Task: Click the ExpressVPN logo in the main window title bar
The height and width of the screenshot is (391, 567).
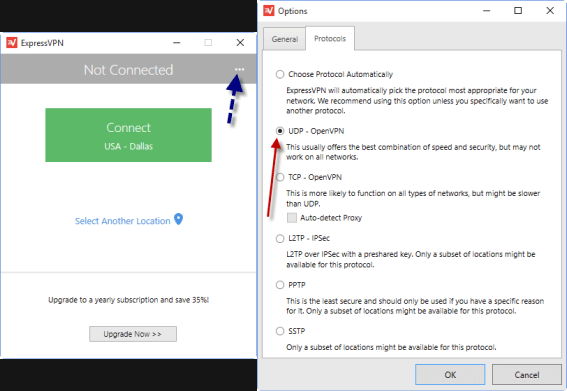Action: (x=12, y=43)
